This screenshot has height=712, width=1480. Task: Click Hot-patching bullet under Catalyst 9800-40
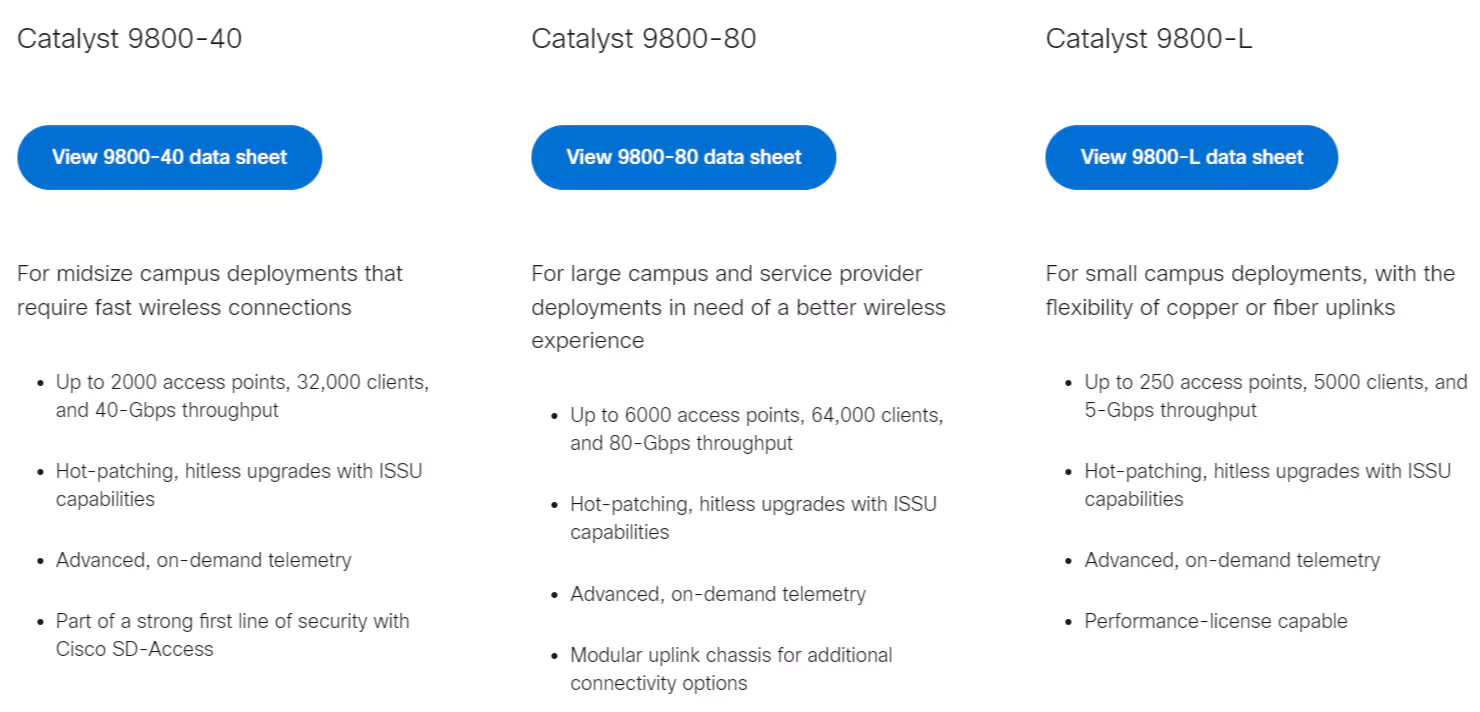239,485
